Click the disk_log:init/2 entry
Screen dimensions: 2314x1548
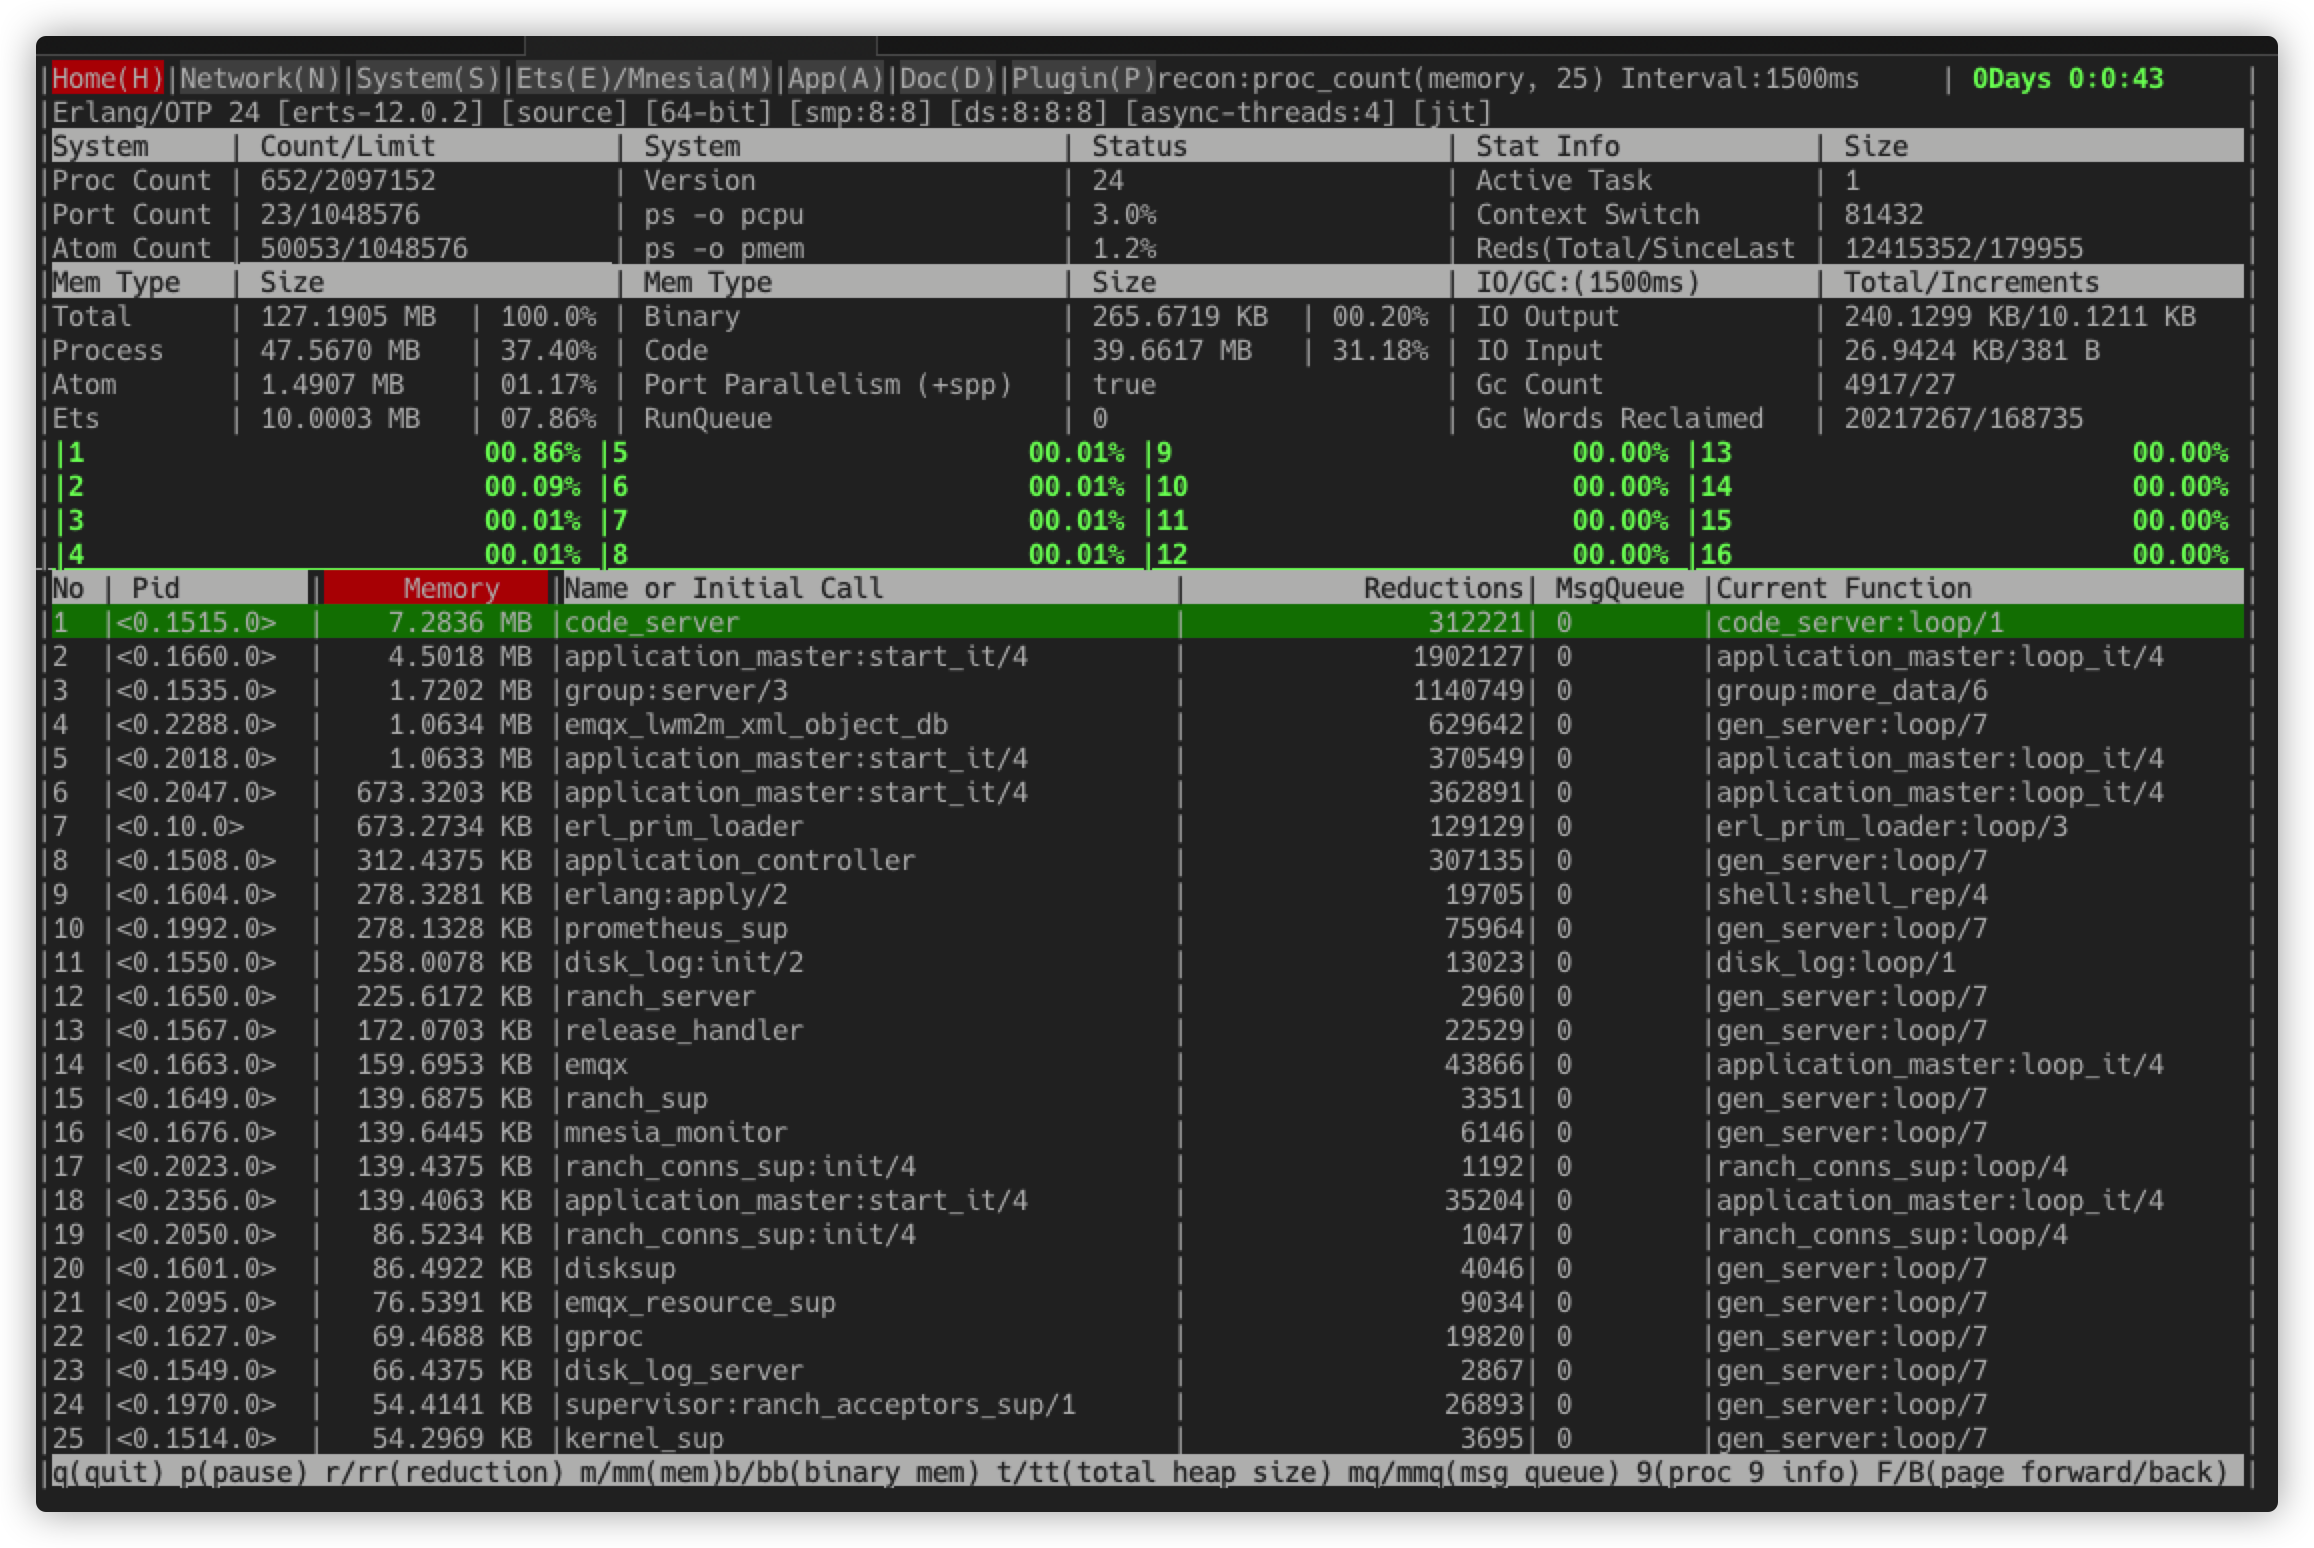point(684,962)
